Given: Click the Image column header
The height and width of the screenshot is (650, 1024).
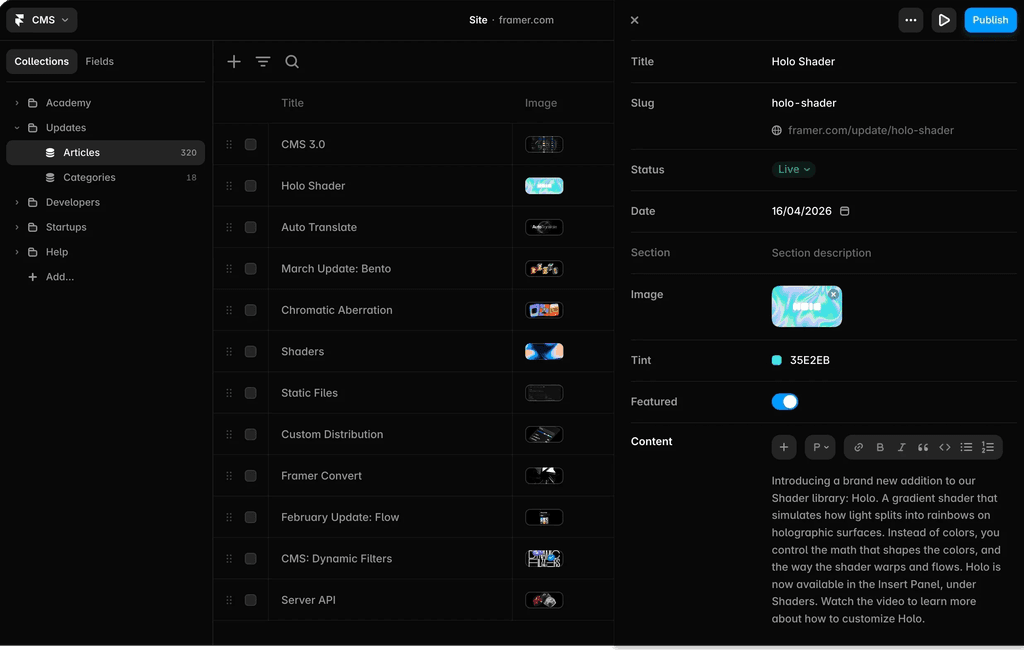Looking at the screenshot, I should (x=541, y=103).
